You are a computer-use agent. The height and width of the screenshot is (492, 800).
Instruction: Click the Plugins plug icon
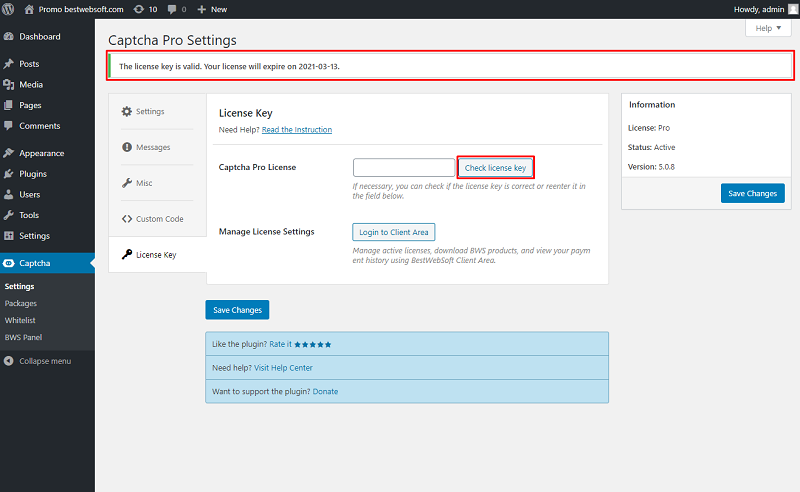[x=8, y=174]
